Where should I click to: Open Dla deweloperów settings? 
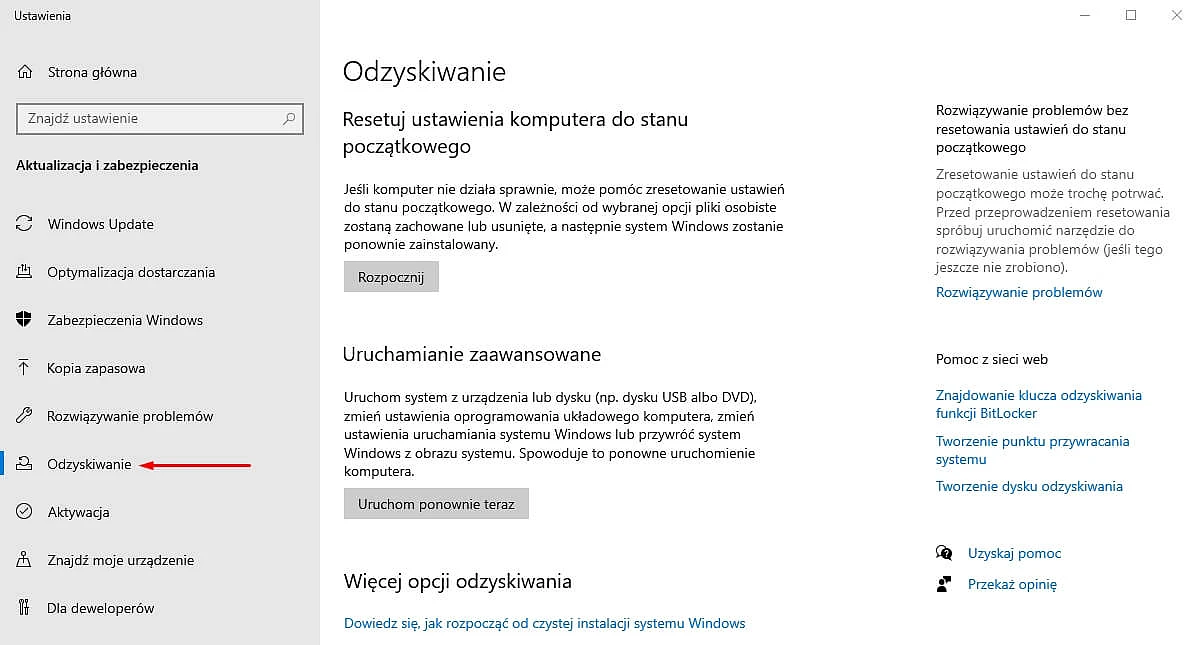pos(101,608)
